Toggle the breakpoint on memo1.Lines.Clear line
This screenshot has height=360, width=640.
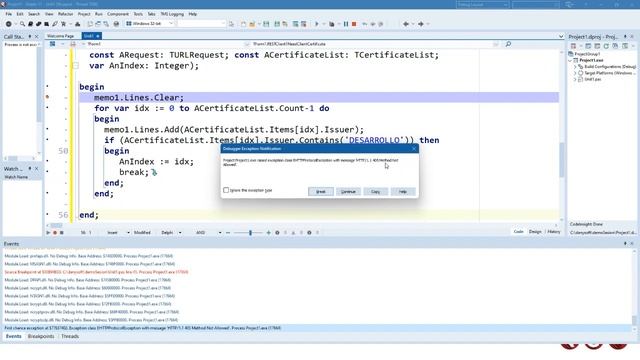tap(47, 97)
